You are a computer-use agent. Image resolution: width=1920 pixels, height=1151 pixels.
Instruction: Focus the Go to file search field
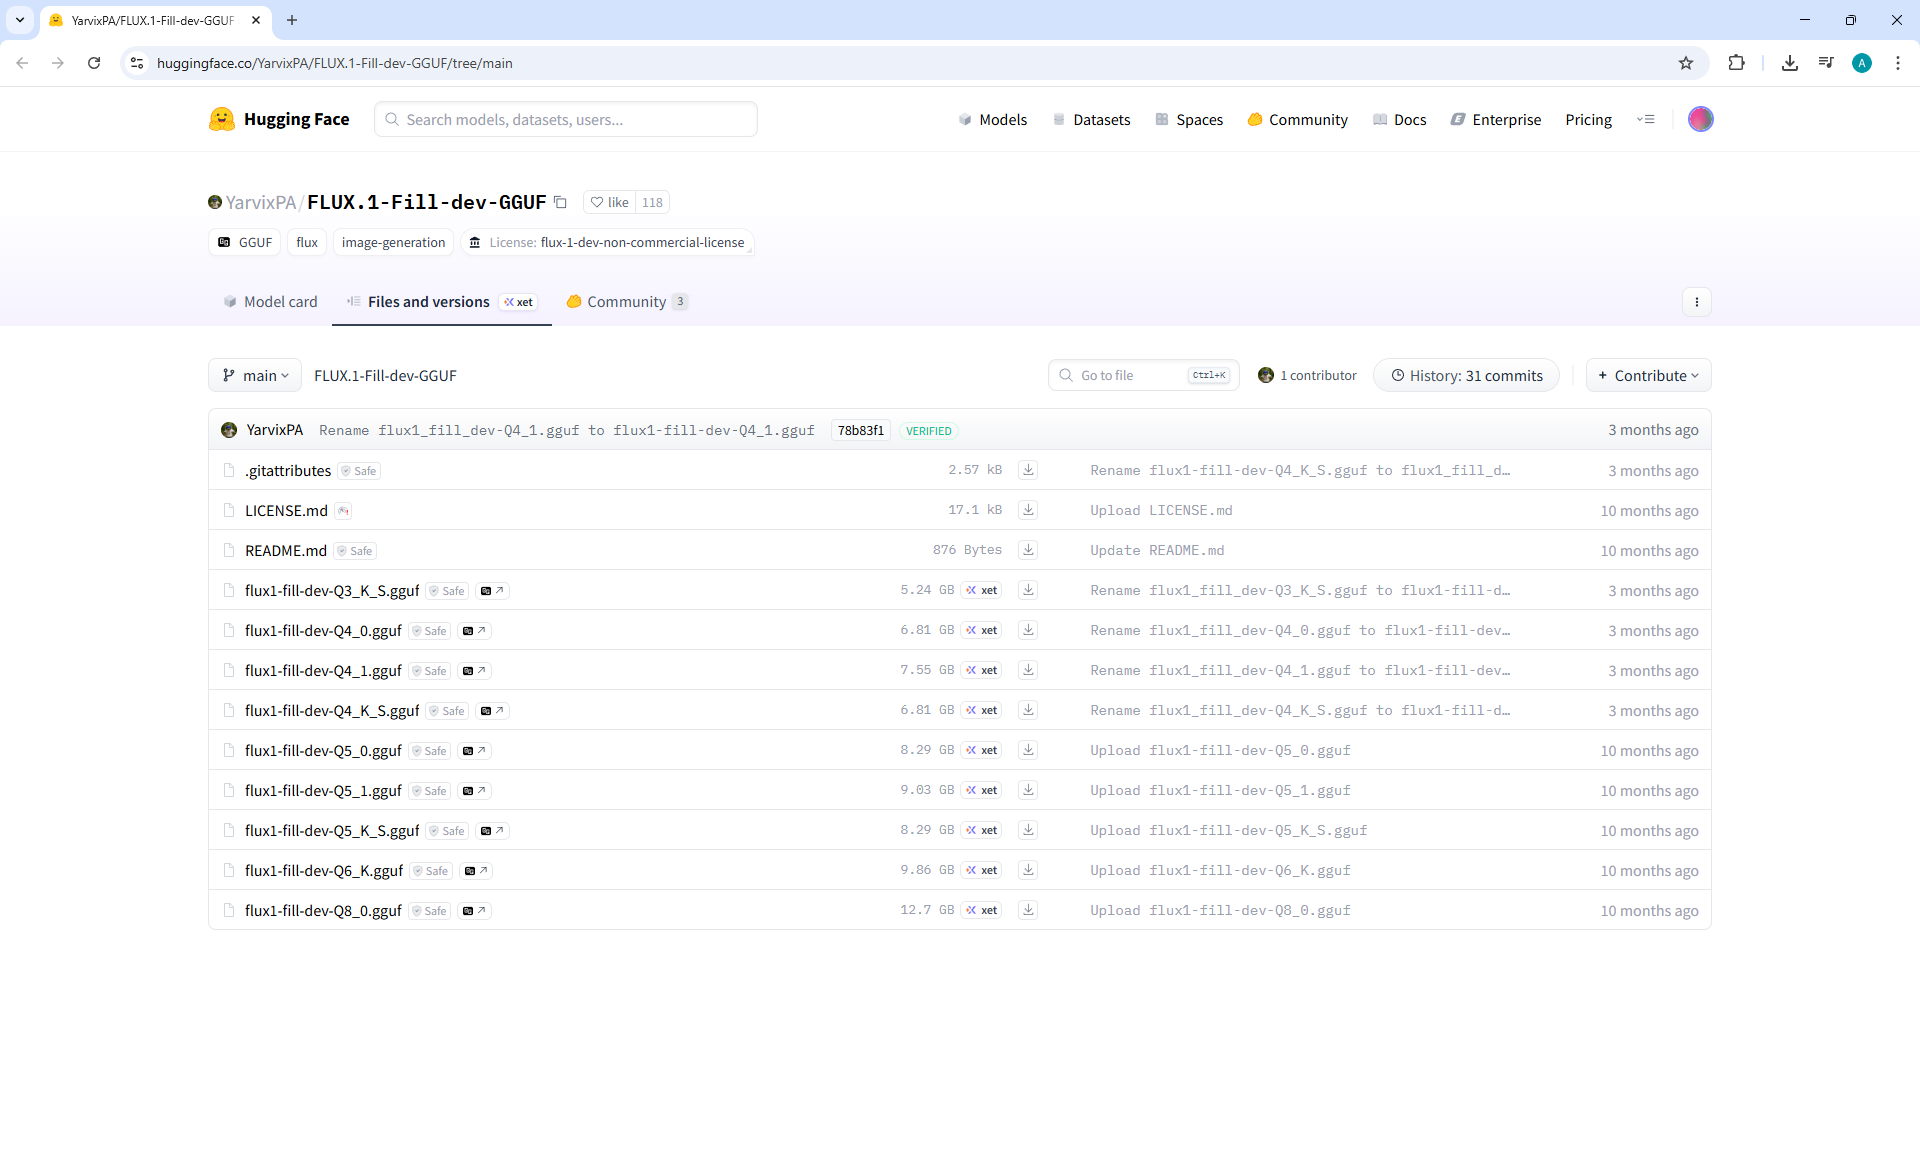(x=1130, y=375)
